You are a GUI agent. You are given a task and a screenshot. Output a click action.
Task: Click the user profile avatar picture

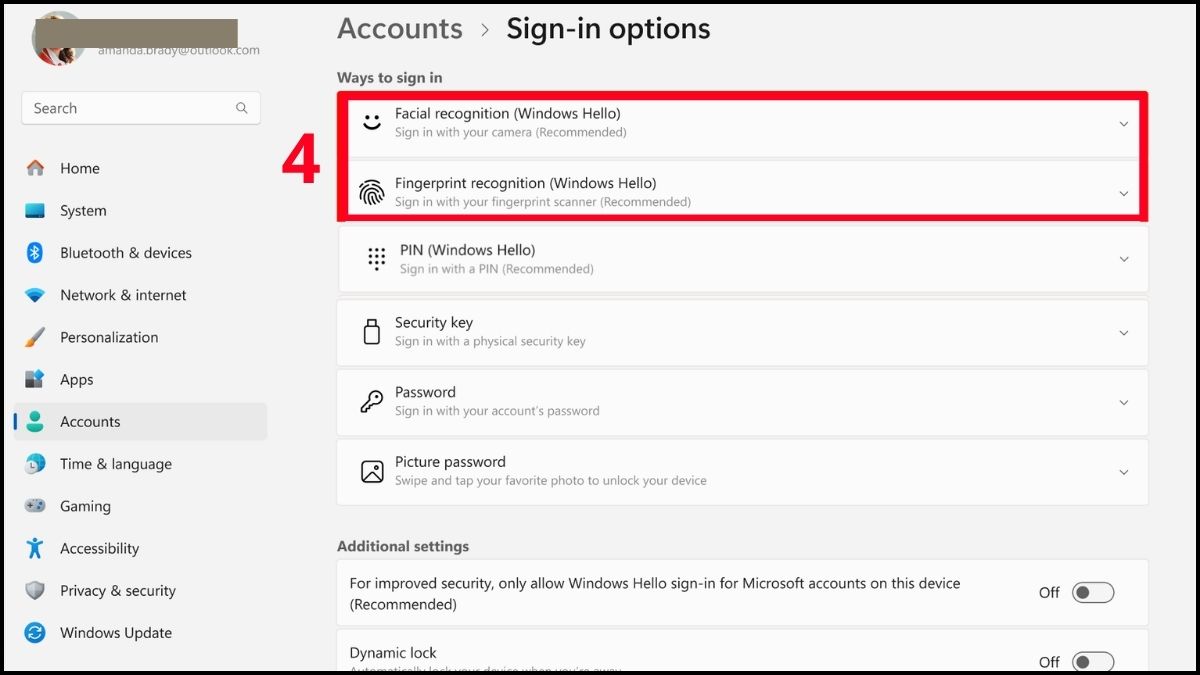click(x=58, y=40)
